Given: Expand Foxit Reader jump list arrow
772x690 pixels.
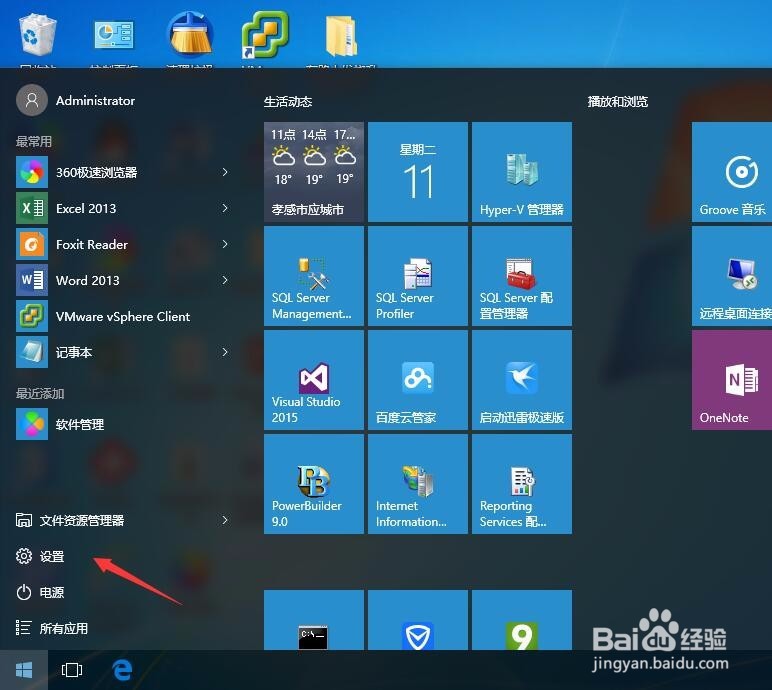Looking at the screenshot, I should [225, 244].
